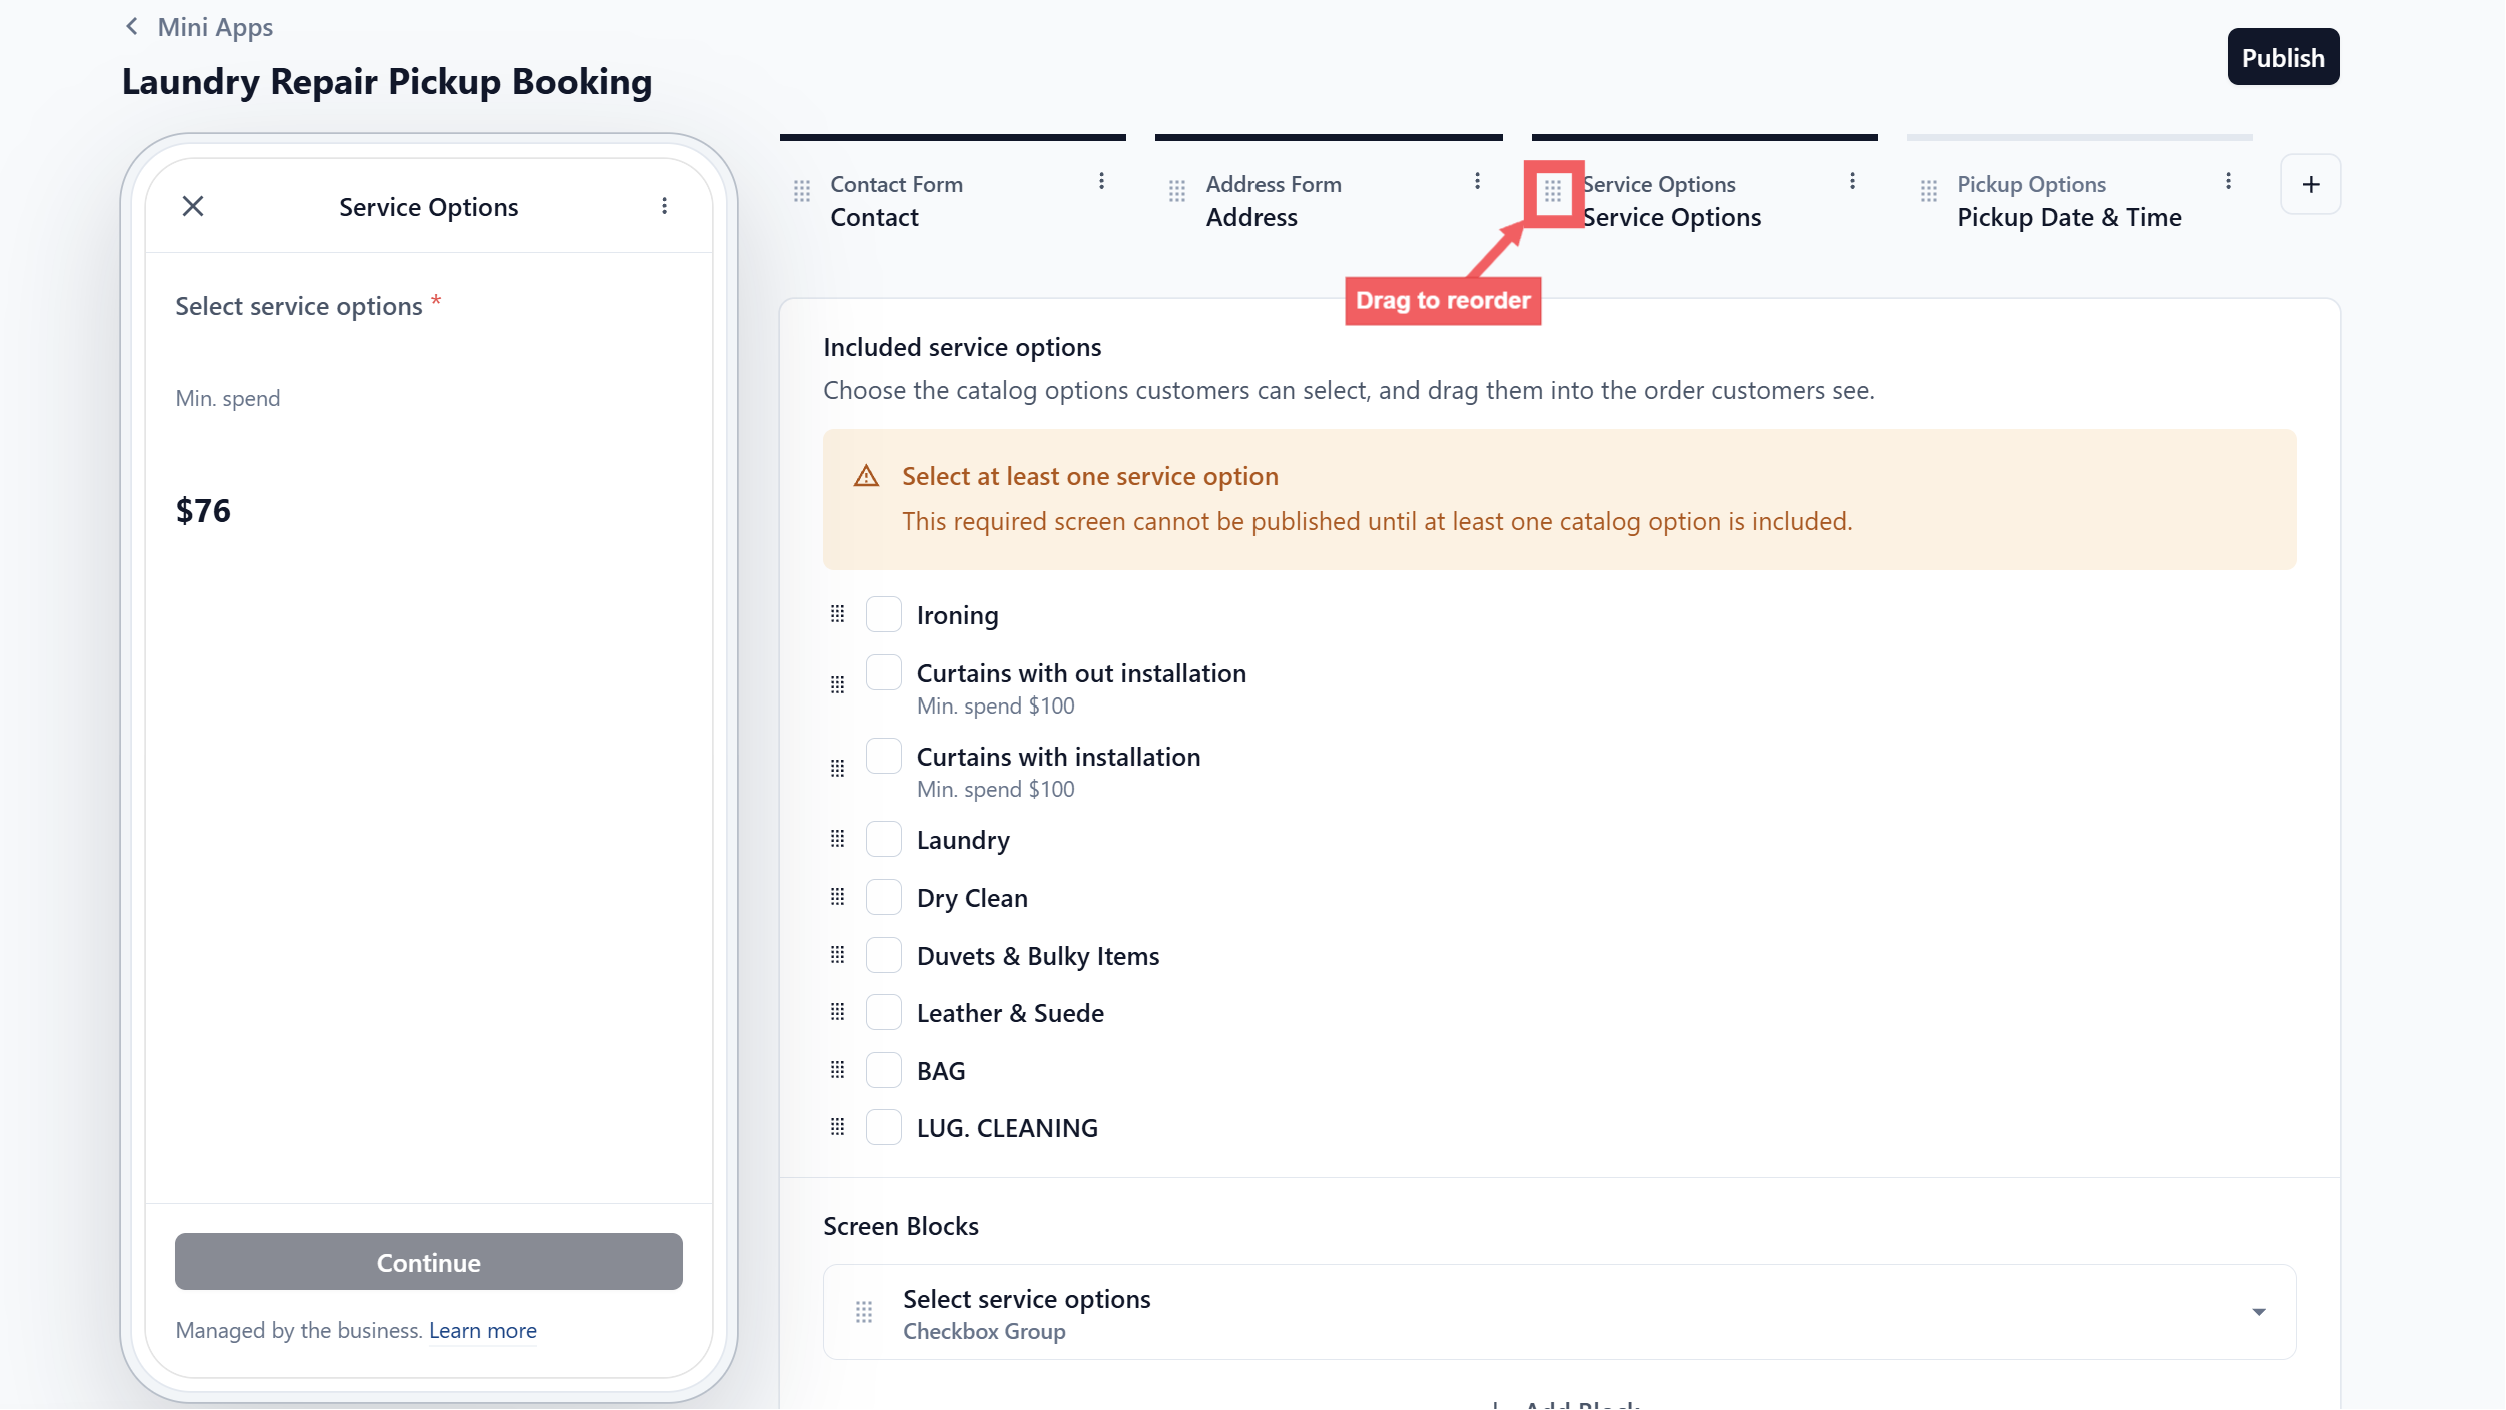Open the Service Options tab options menu
The width and height of the screenshot is (2506, 1410).
[1852, 181]
